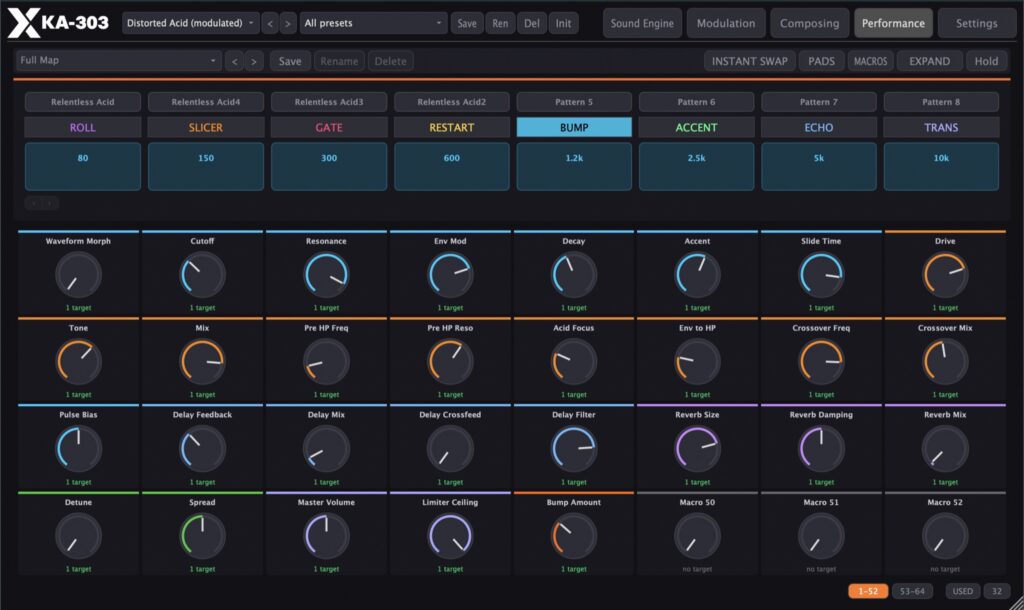Toggle the Hold button

pyautogui.click(x=986, y=61)
